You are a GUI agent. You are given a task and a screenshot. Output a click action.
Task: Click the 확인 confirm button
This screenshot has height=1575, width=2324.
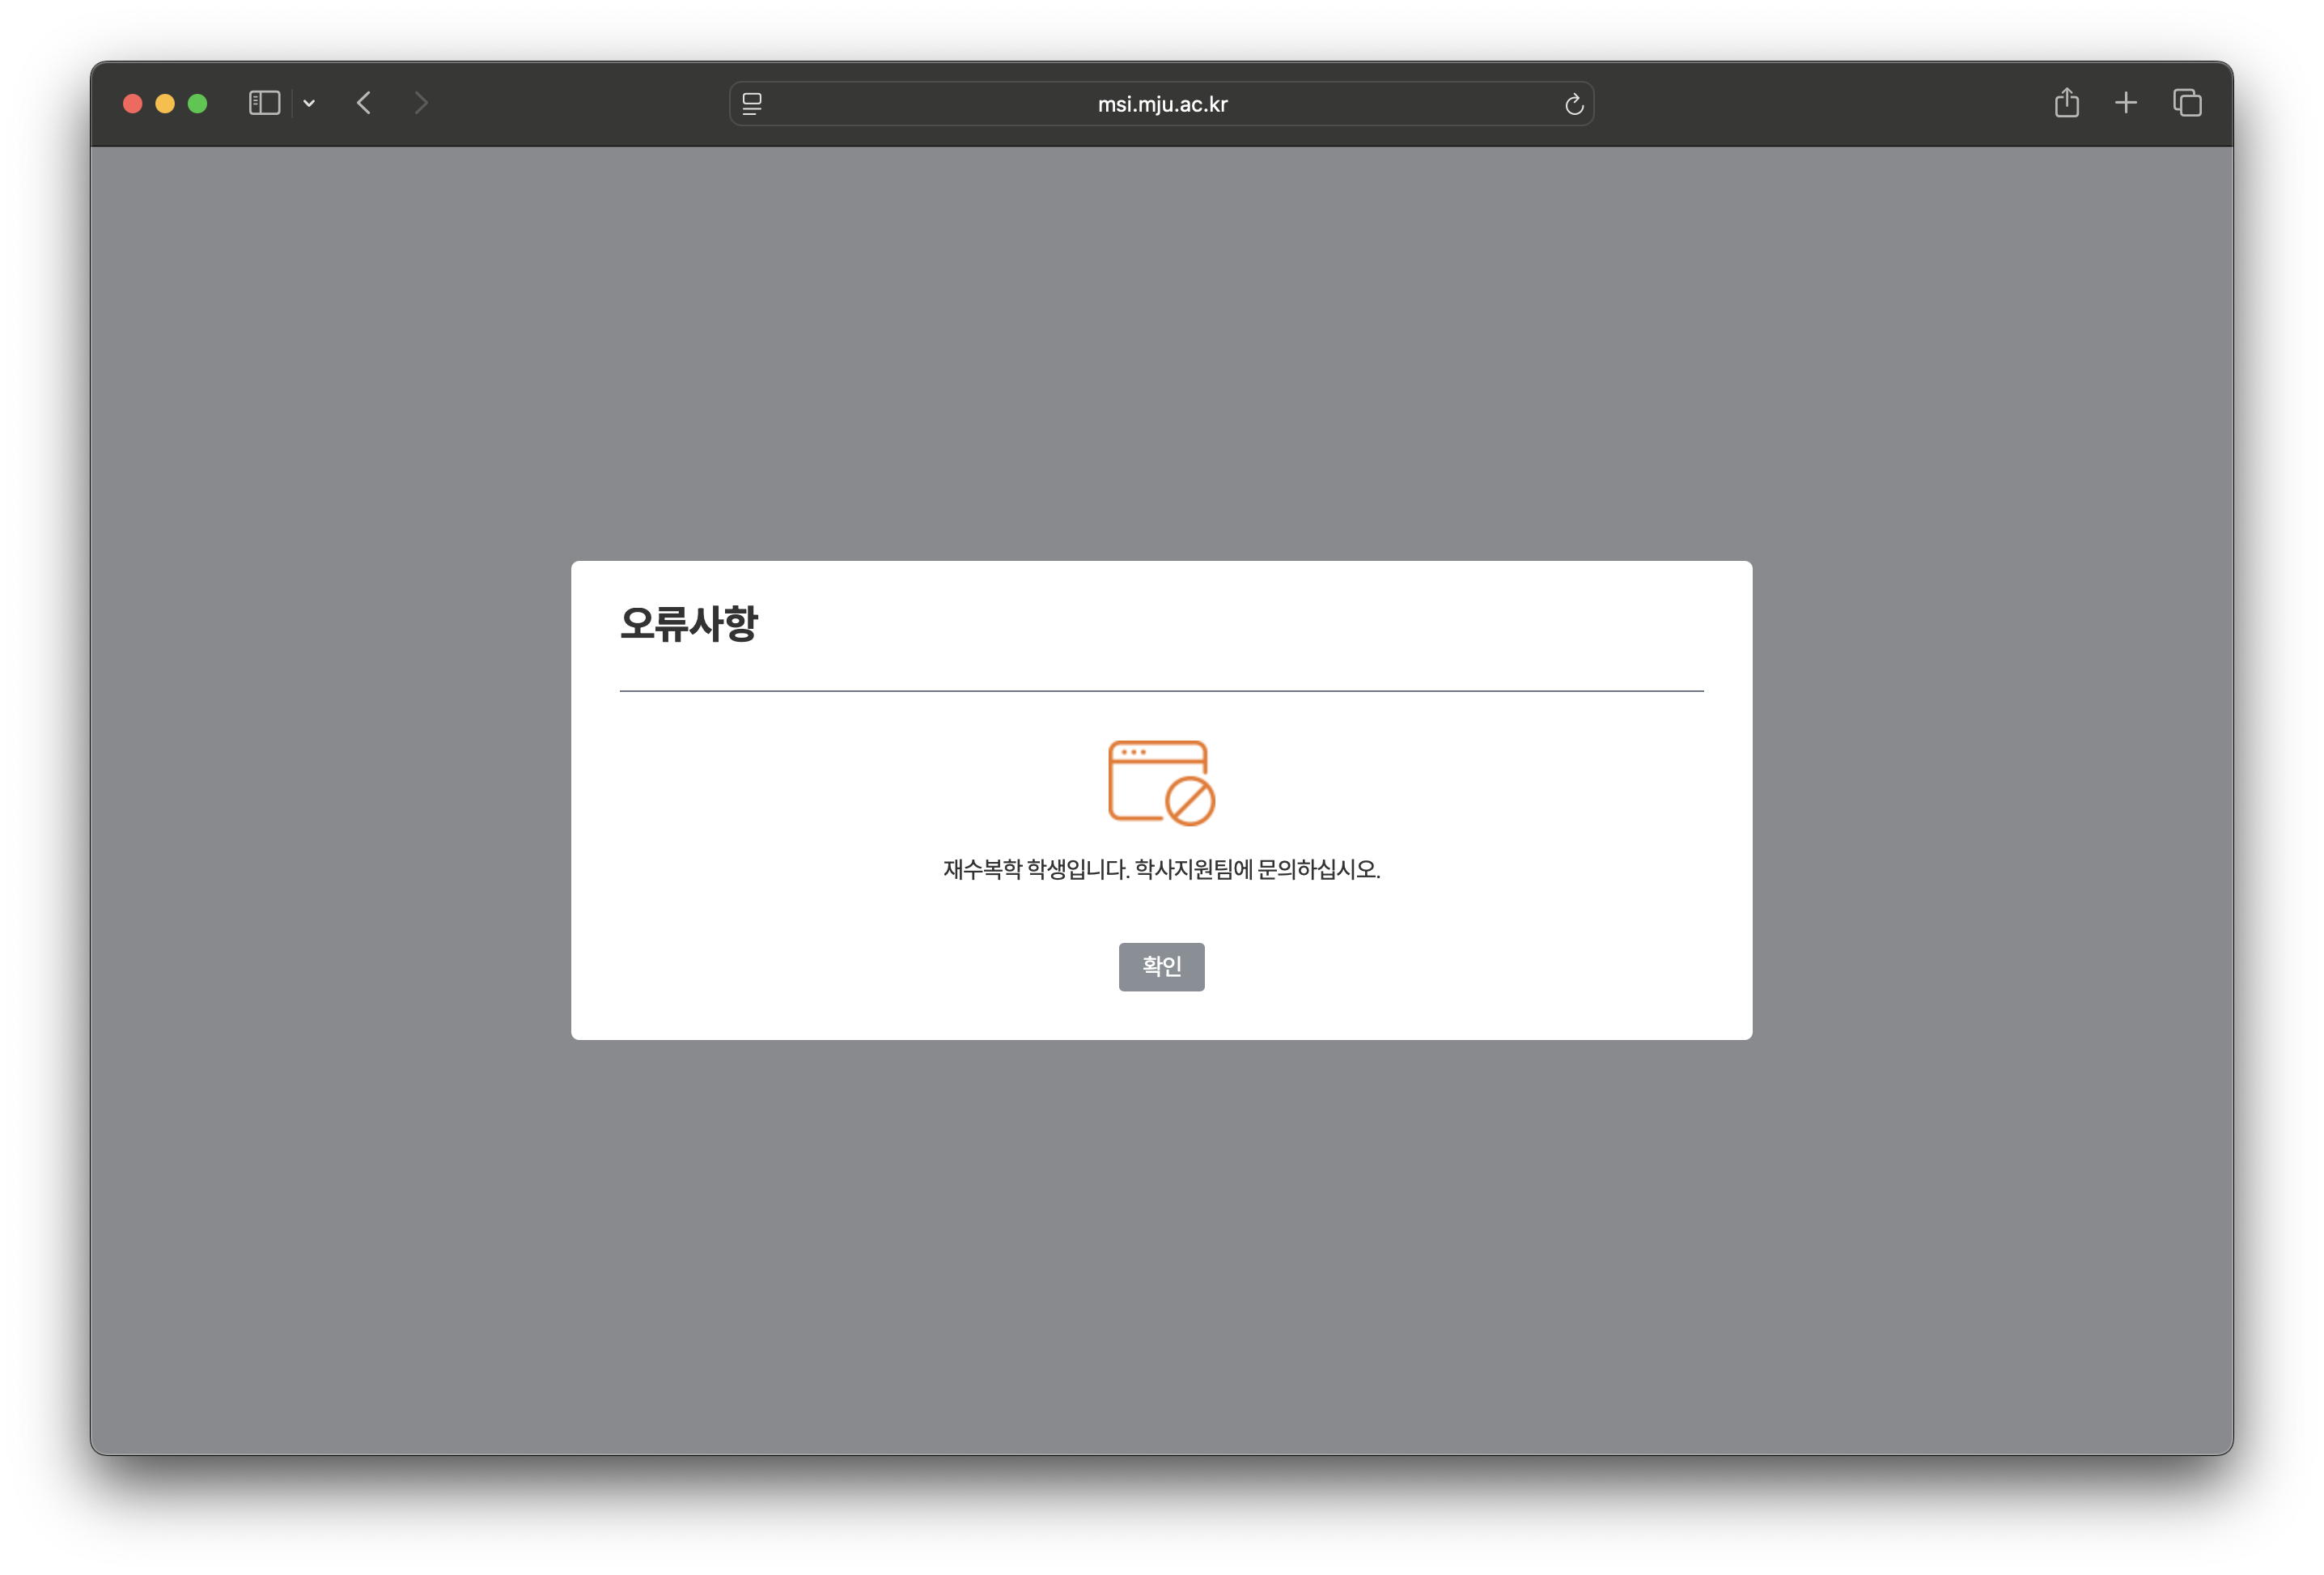[1161, 966]
